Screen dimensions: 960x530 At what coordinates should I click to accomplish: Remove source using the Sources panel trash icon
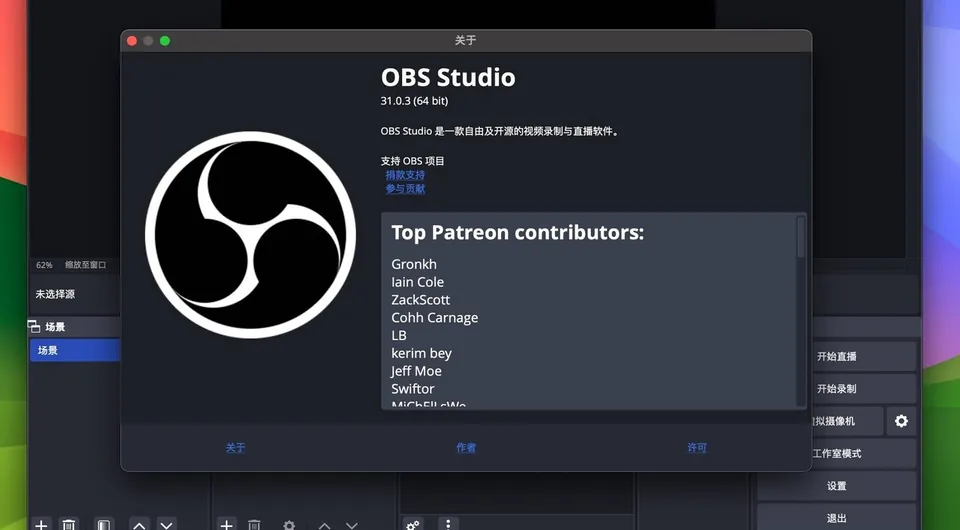254,524
